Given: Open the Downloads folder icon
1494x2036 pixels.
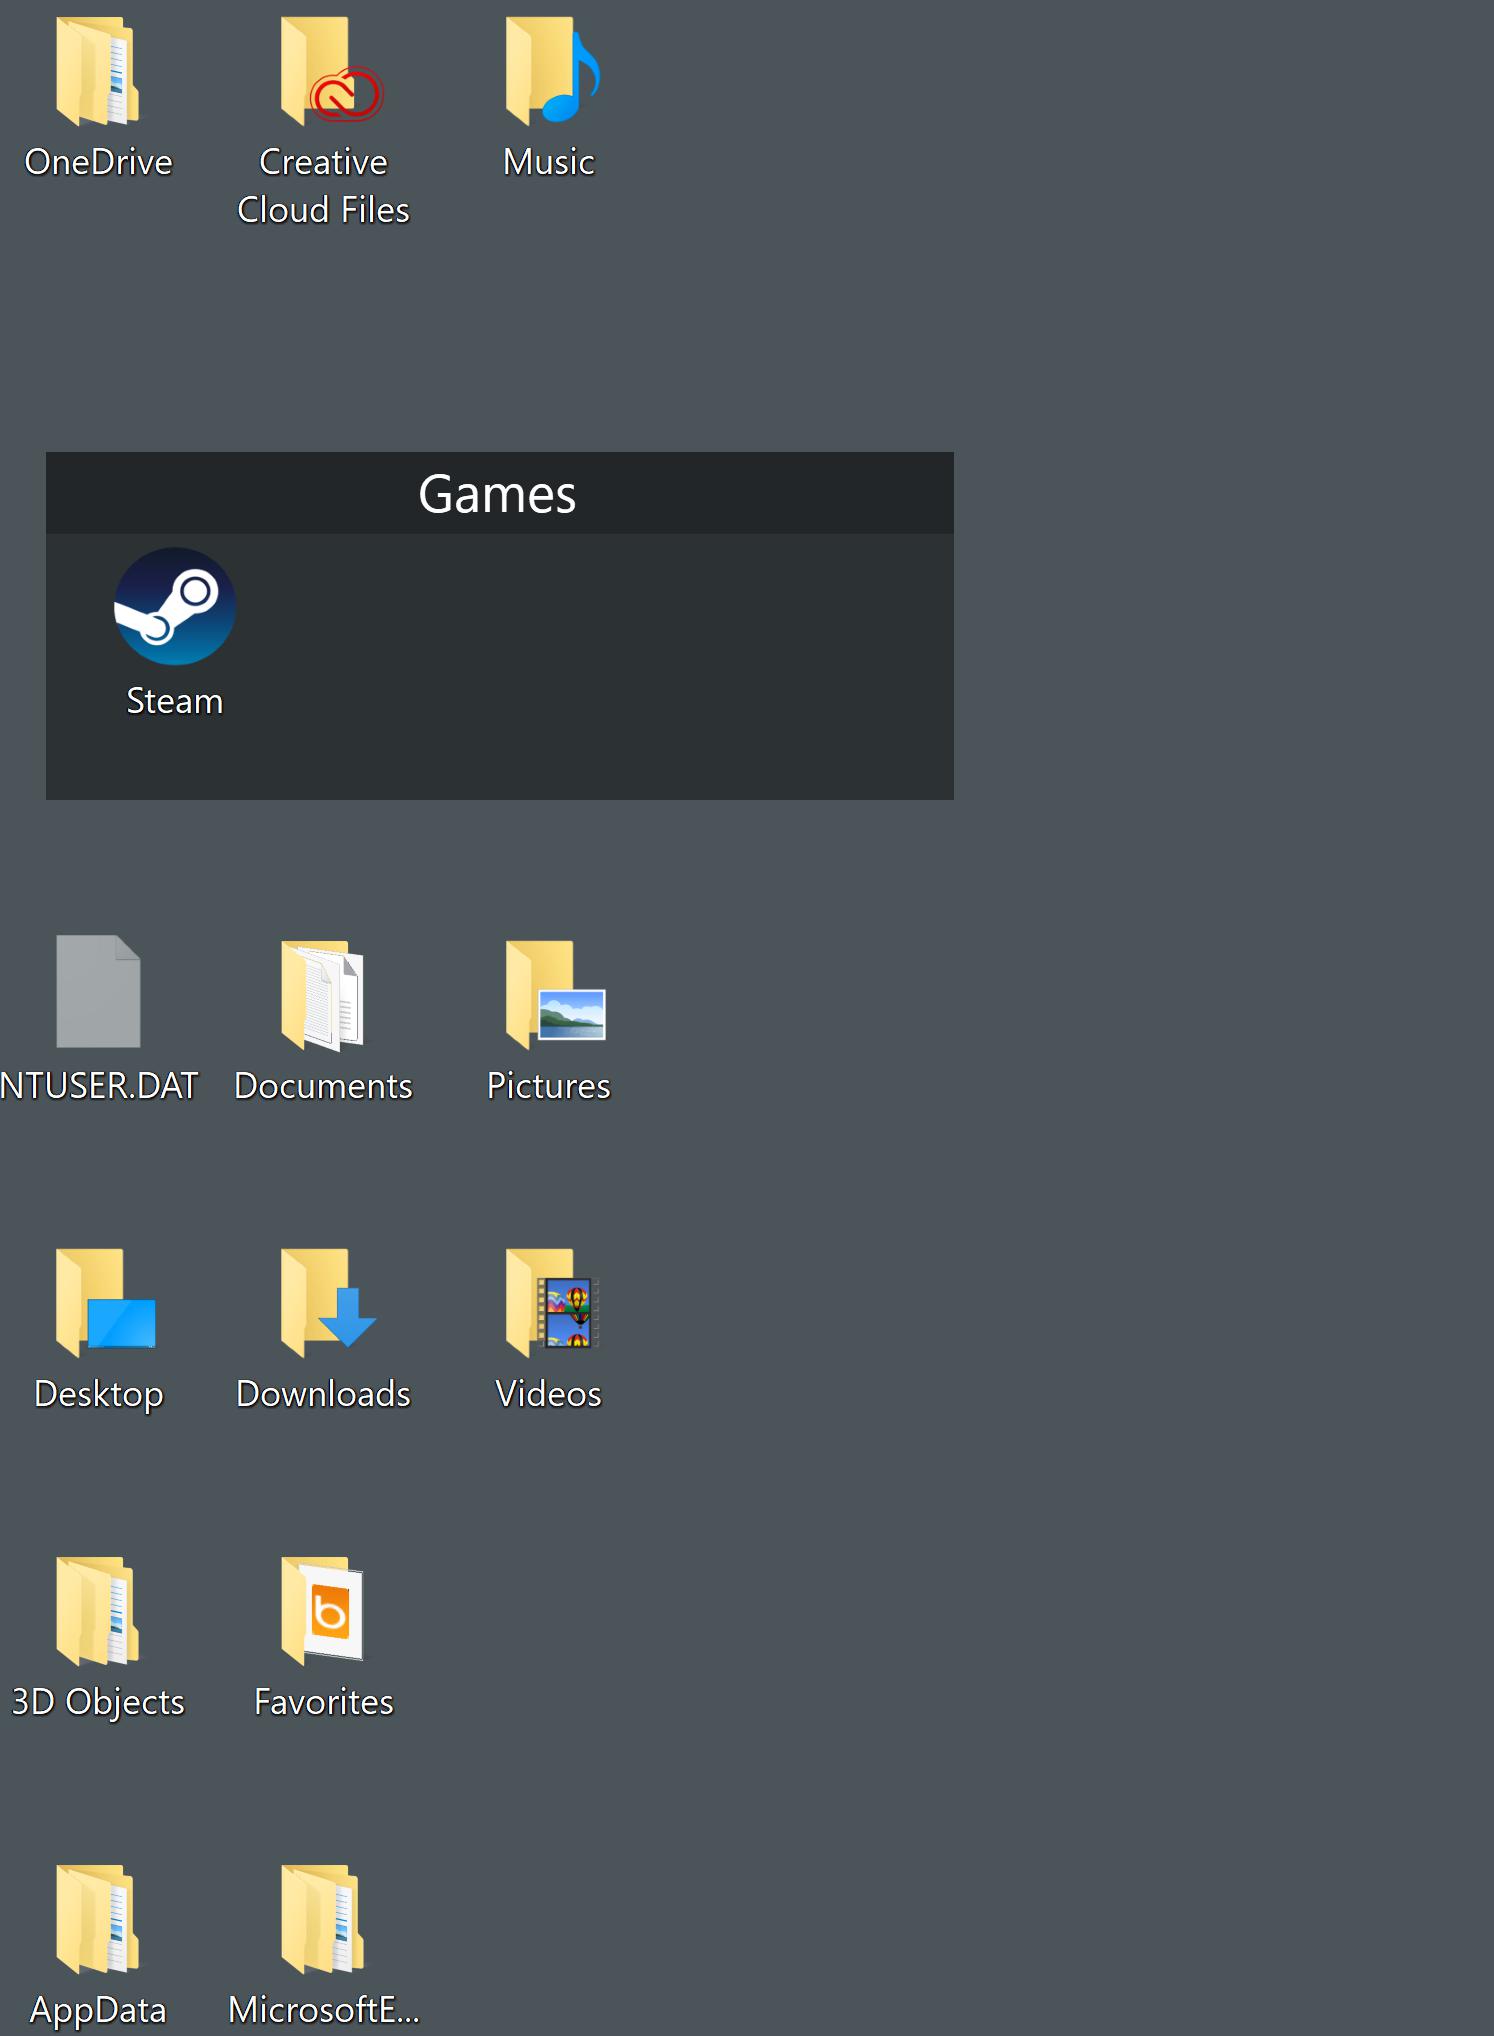Looking at the screenshot, I should [x=328, y=1303].
